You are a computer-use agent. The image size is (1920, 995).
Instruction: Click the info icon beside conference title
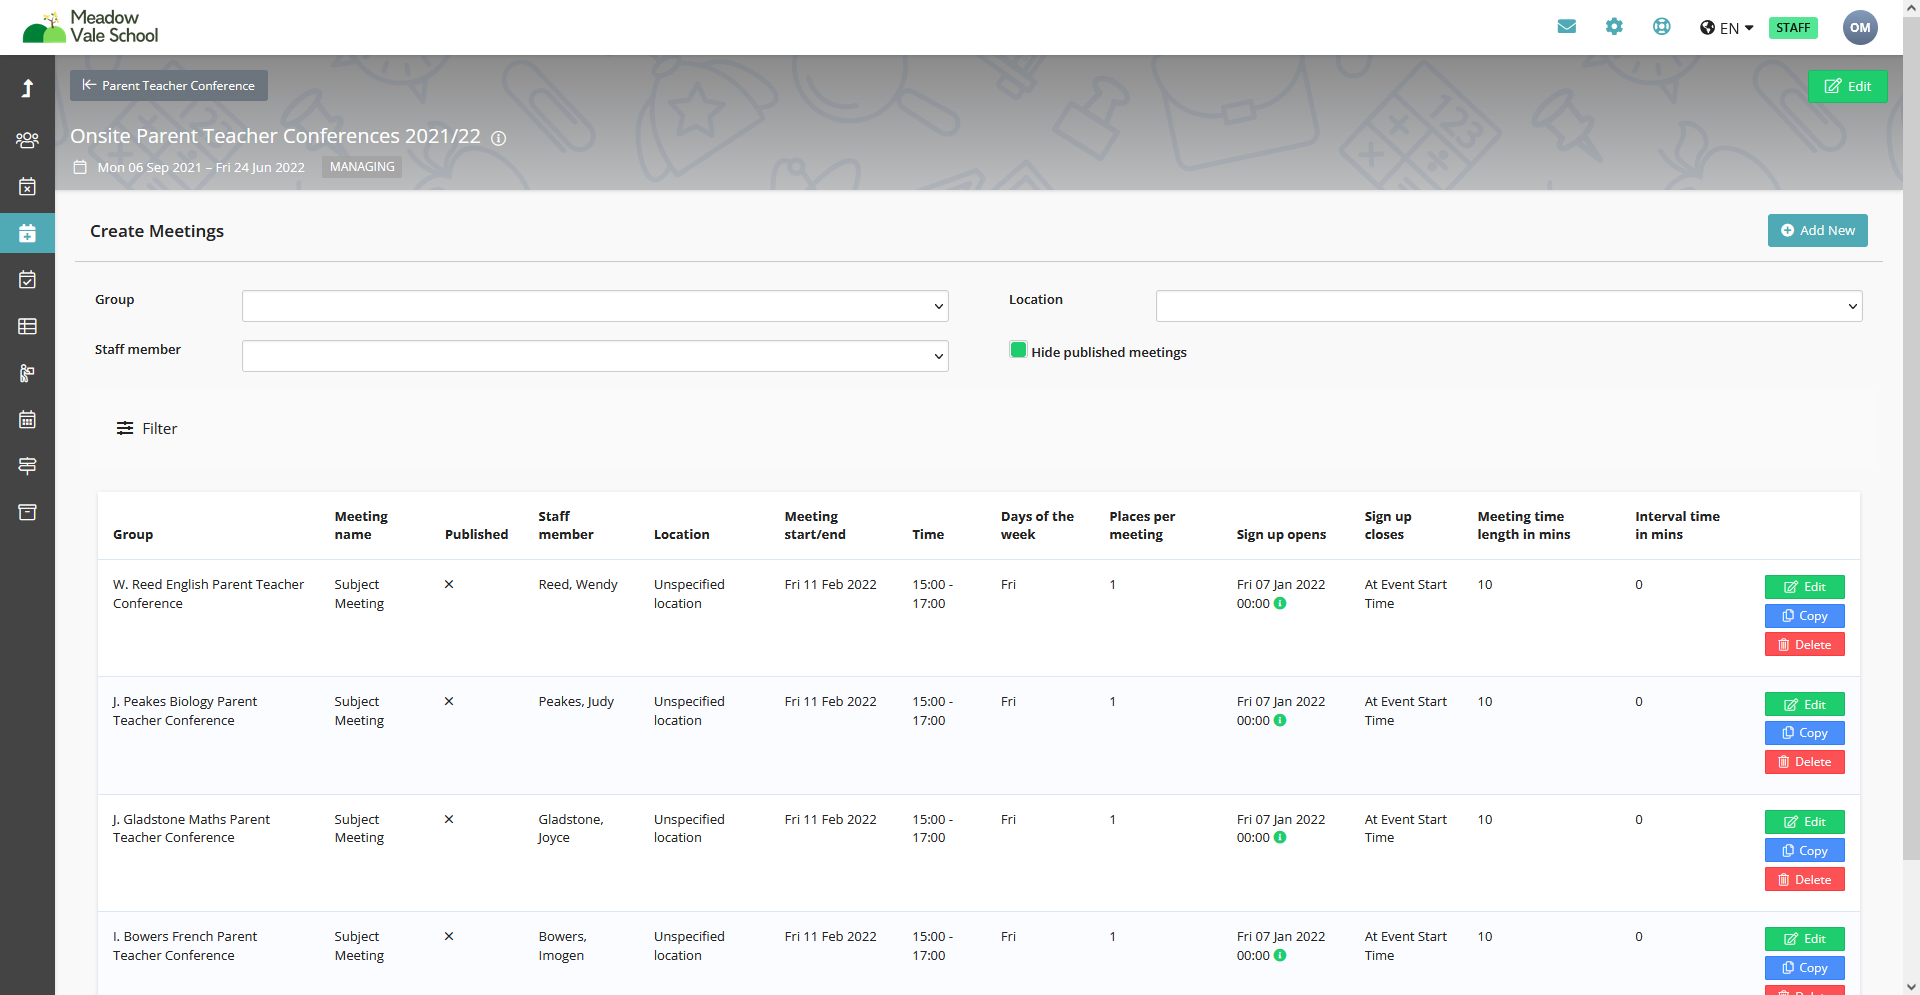(x=499, y=138)
